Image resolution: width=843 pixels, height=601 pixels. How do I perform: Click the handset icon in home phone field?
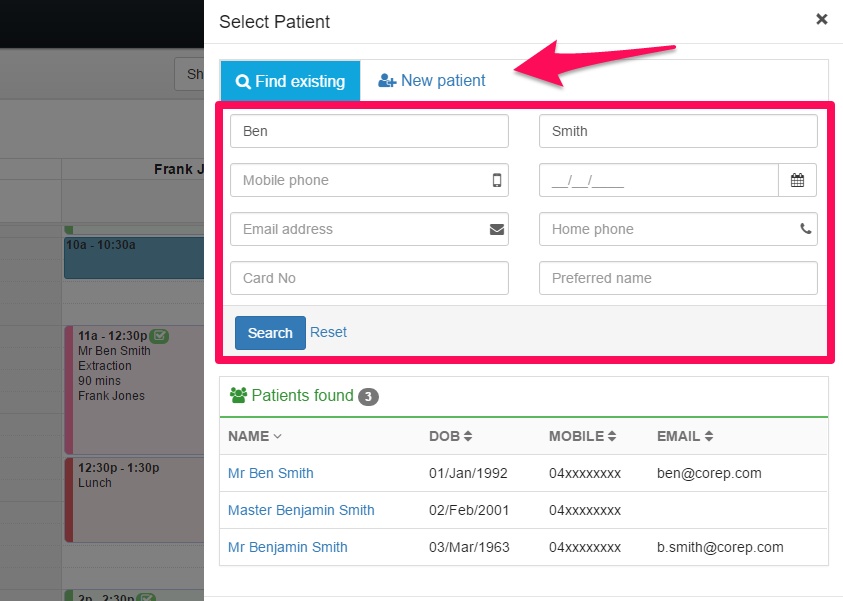tap(806, 229)
